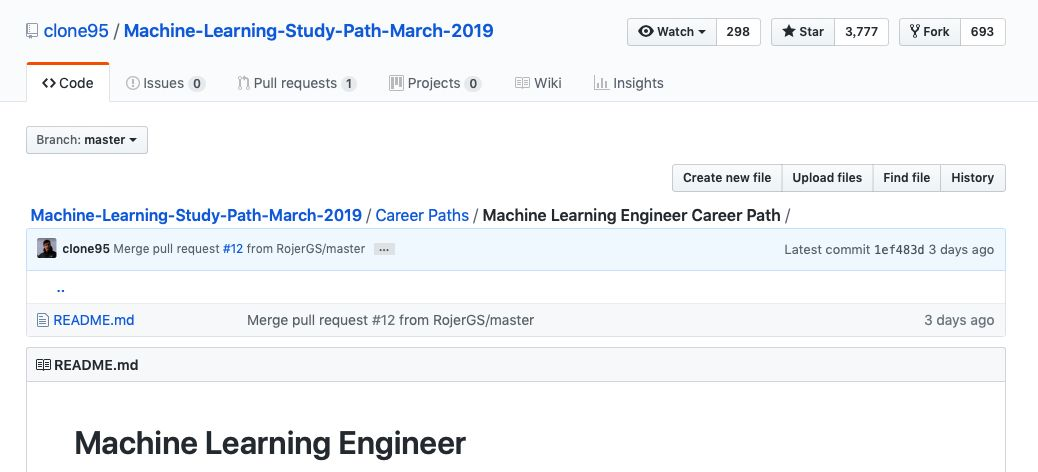Click Find file button
This screenshot has height=472, width=1038.
coord(906,177)
